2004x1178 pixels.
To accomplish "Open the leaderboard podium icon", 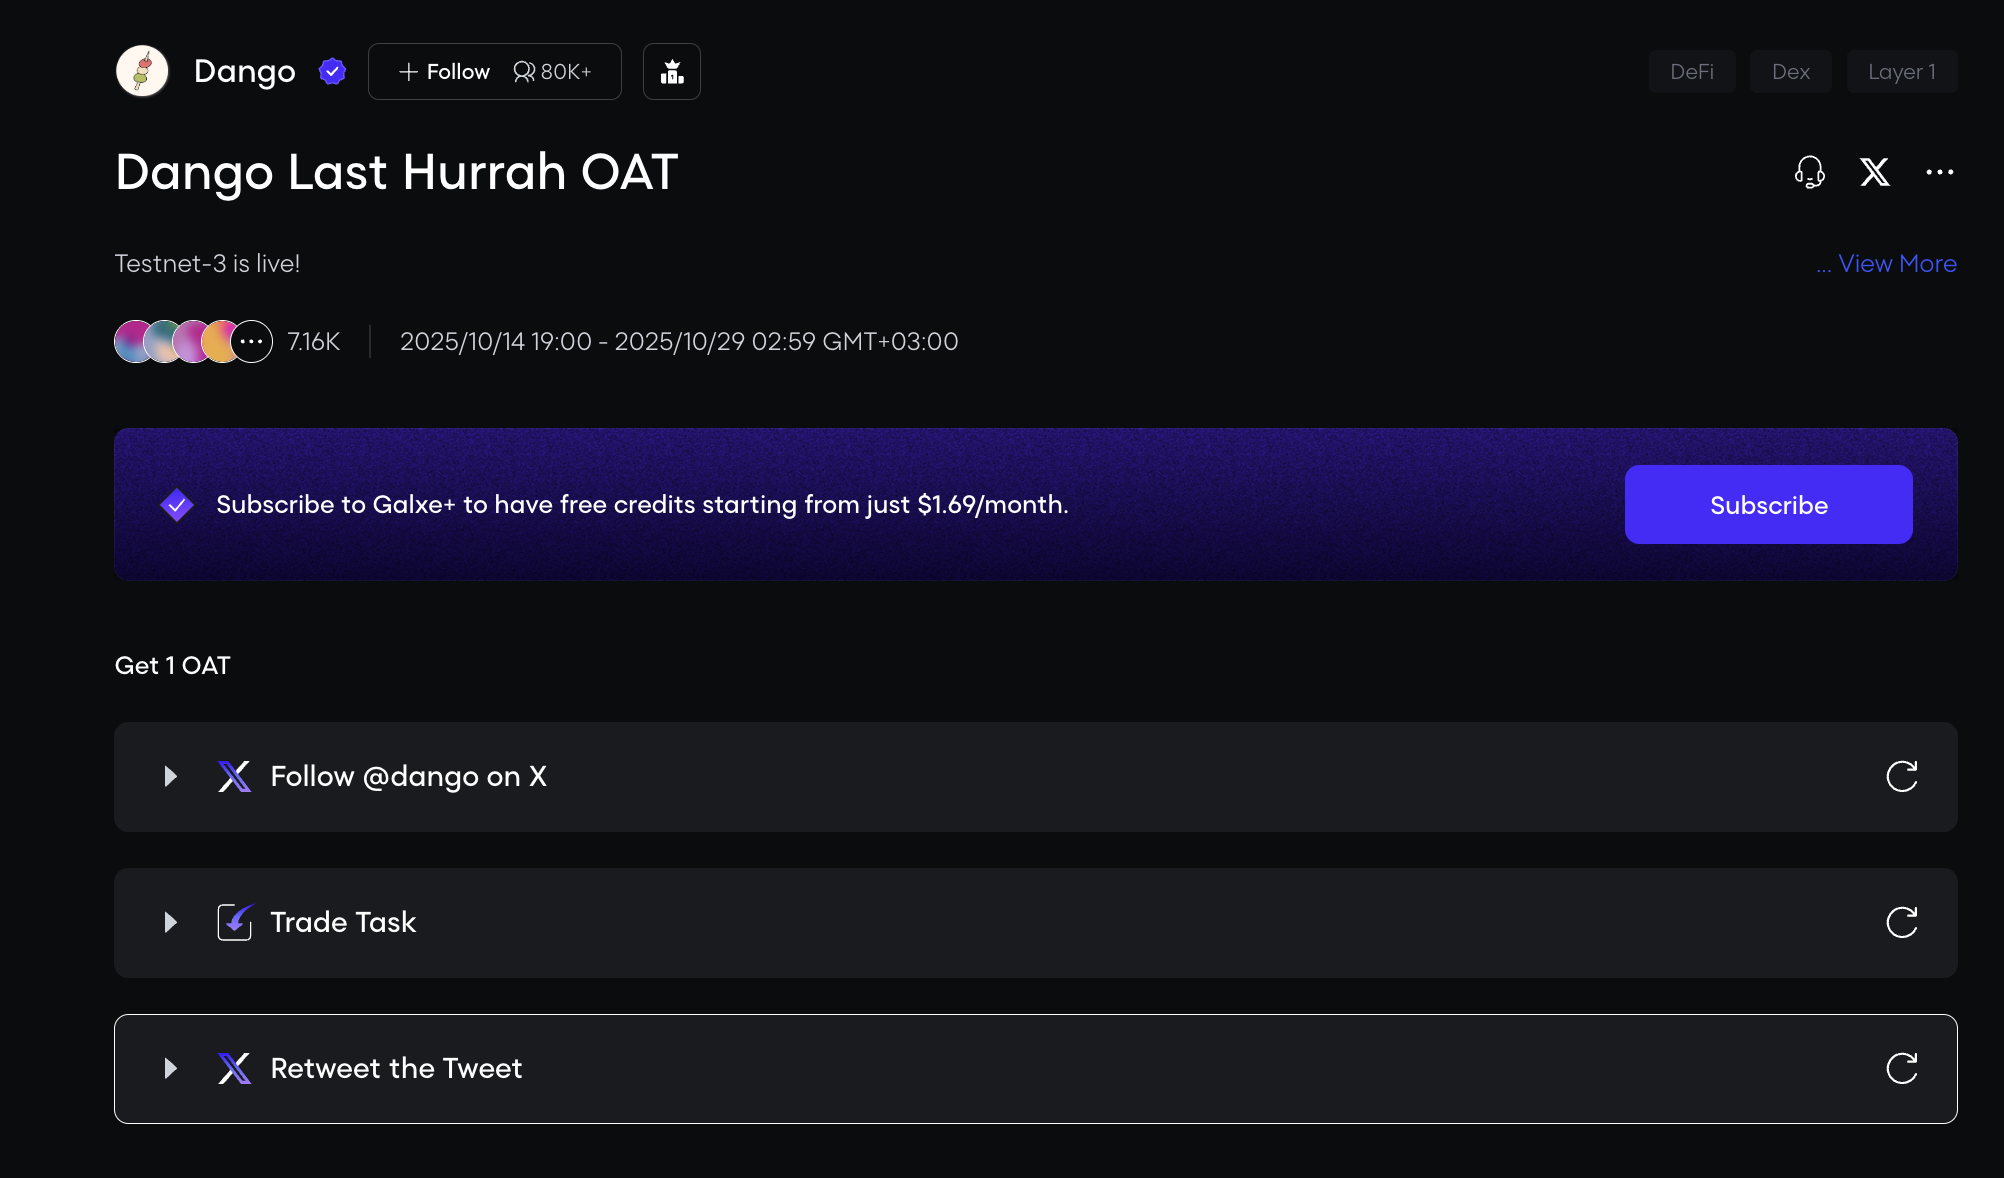I will (672, 71).
